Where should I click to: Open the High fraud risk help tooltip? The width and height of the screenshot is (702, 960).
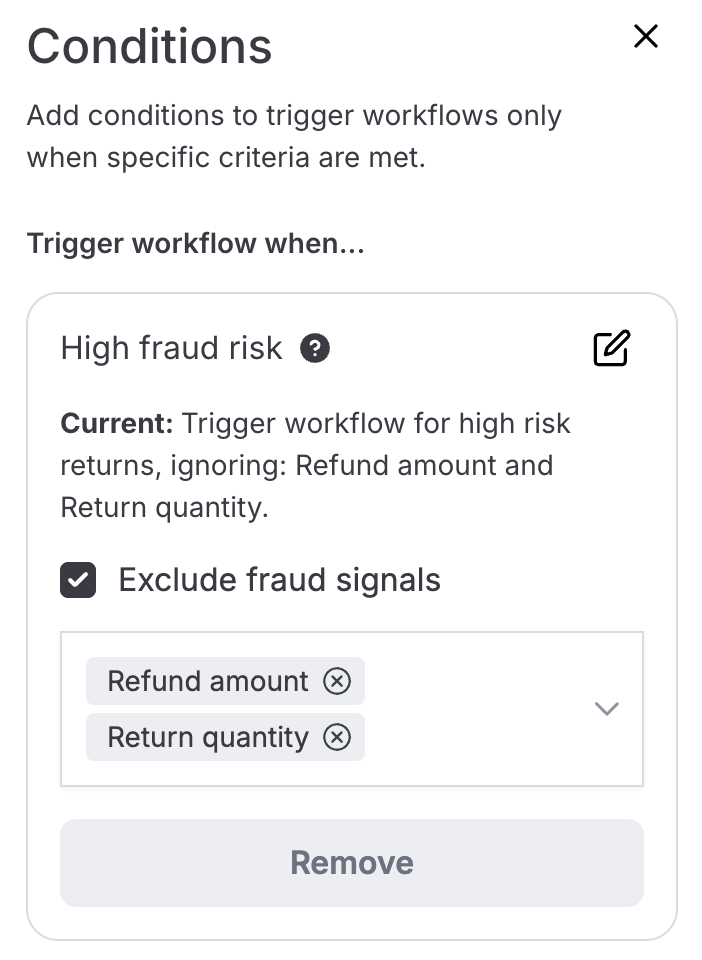click(315, 348)
